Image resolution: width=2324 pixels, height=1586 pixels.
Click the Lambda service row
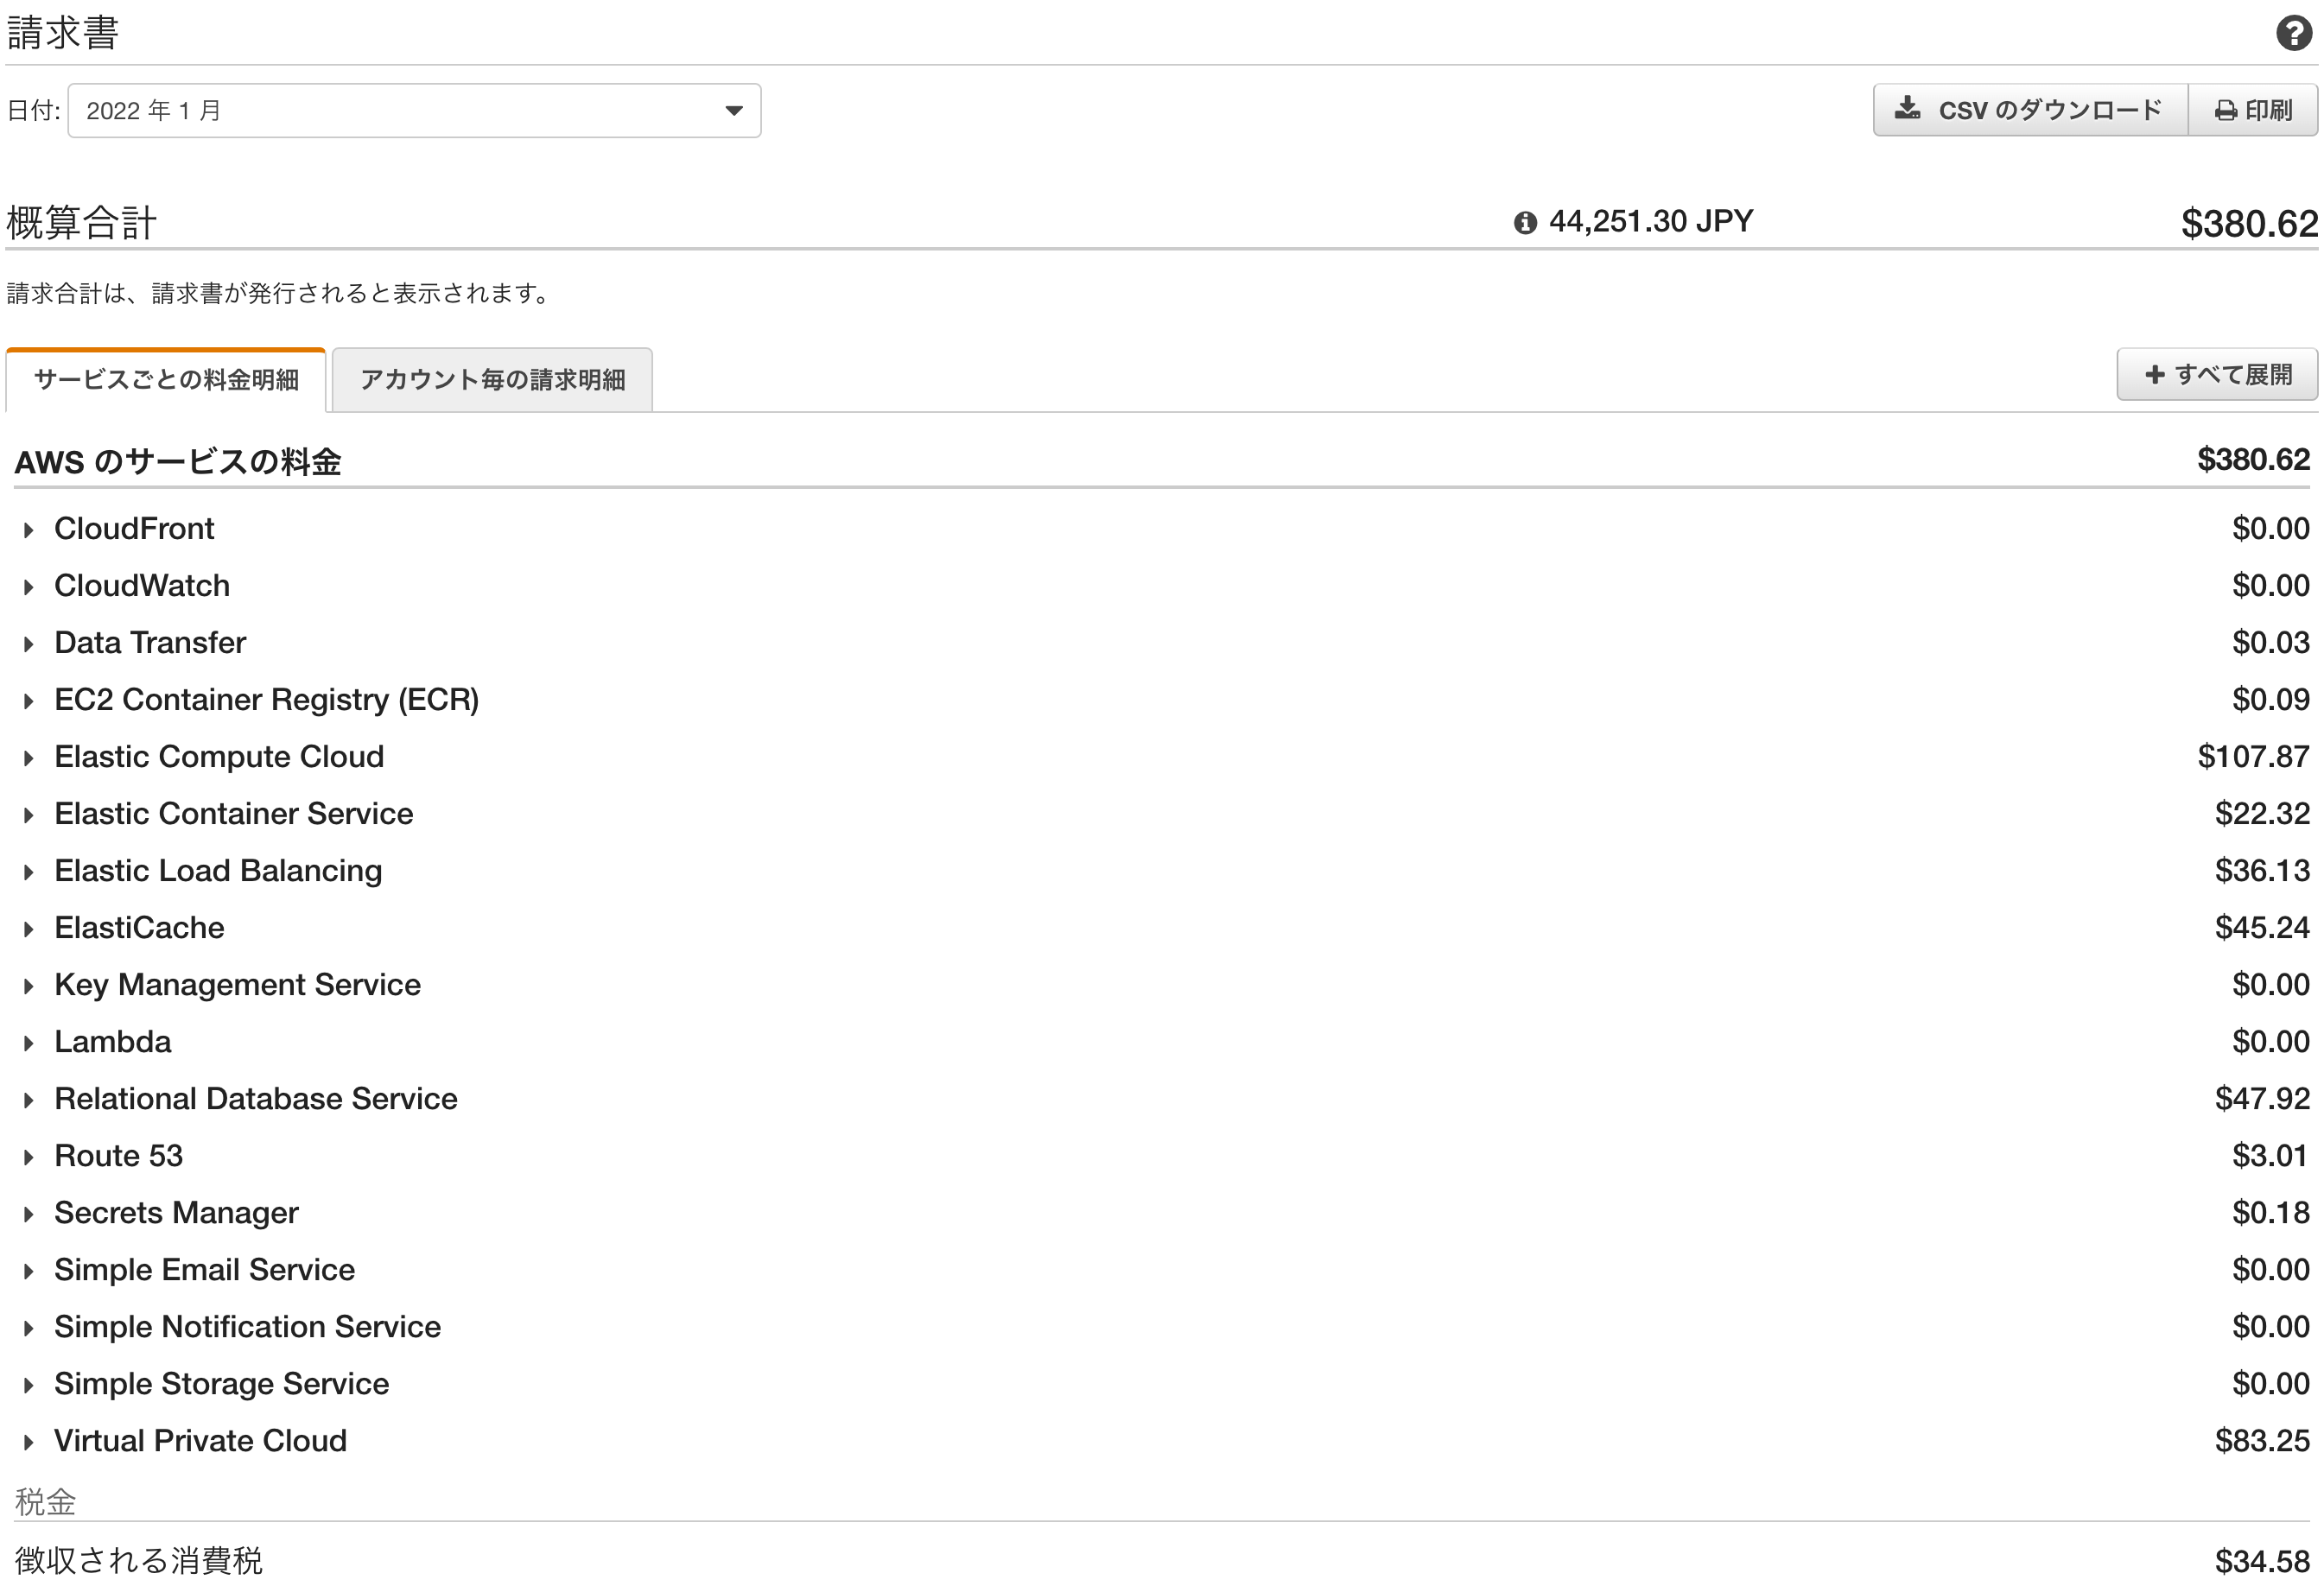[x=112, y=1041]
